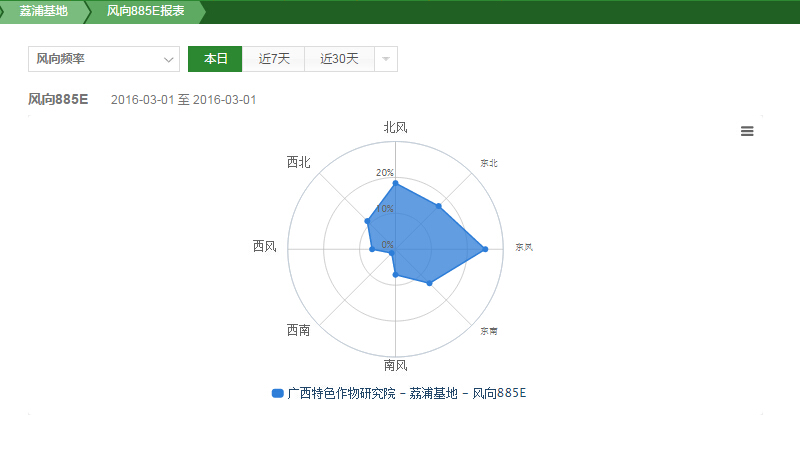This screenshot has height=453, width=800.
Task: Click the 北风 axis label
Action: click(x=396, y=127)
